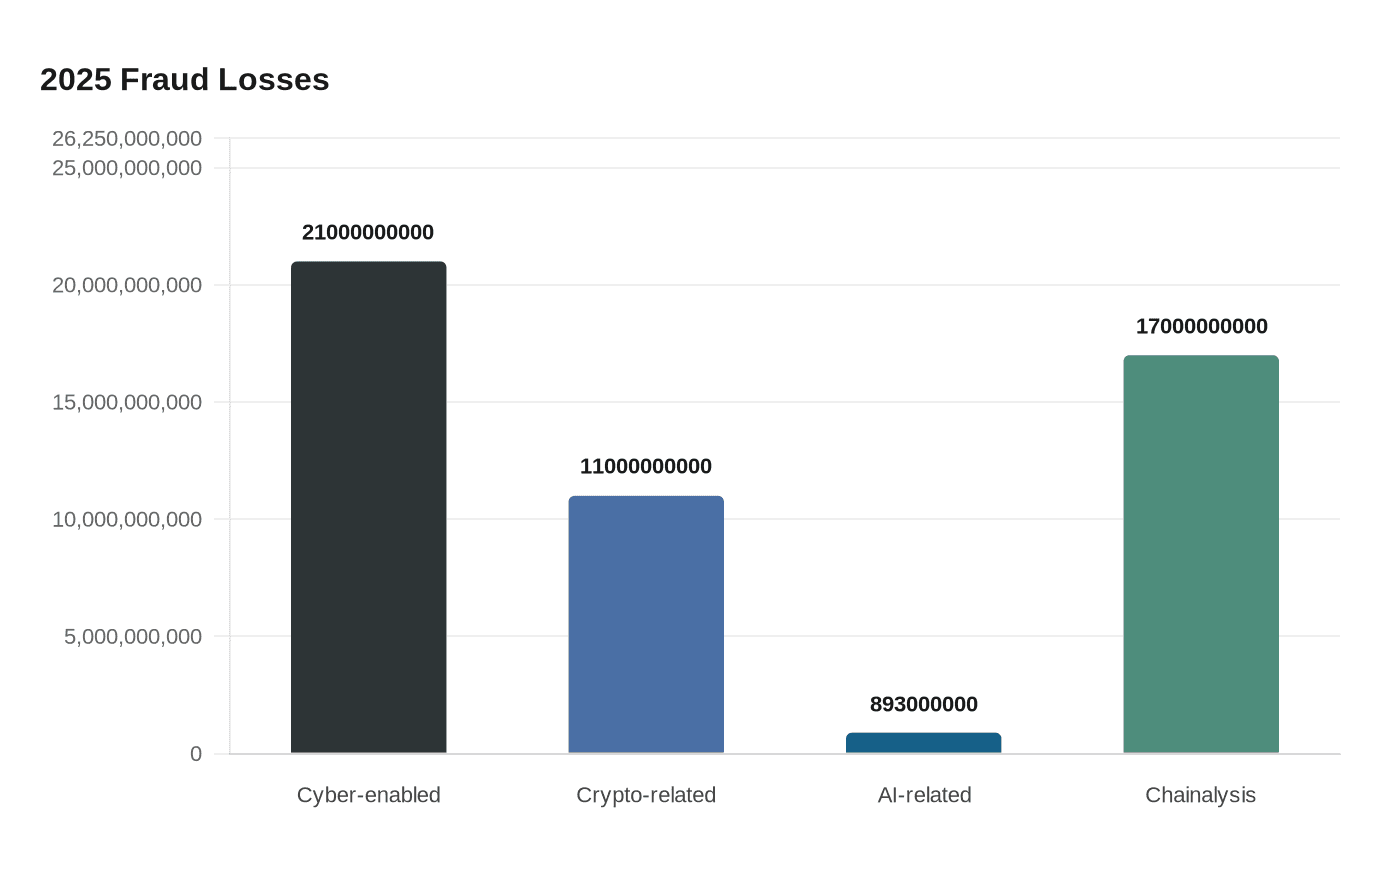Select the dark Cyber-enabled bar

368,507
